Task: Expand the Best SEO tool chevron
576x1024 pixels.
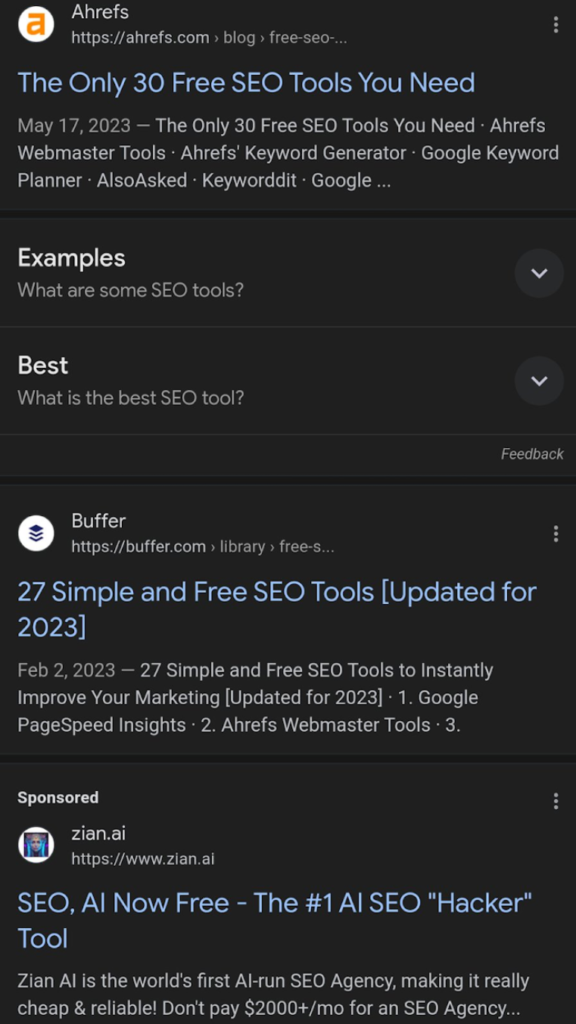Action: pos(539,381)
